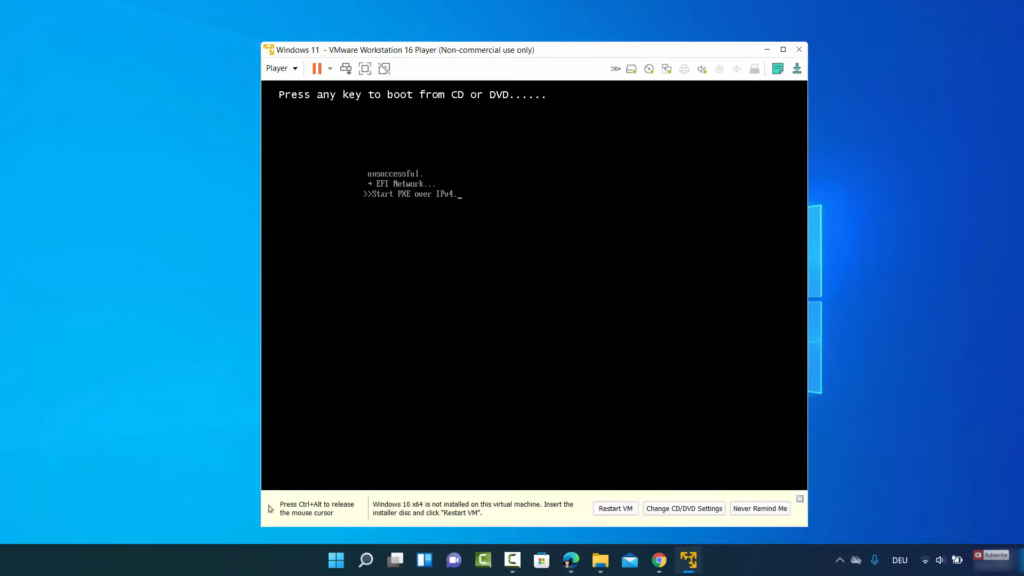Expand the power options arrow beside pause
1024x576 pixels.
coord(330,69)
